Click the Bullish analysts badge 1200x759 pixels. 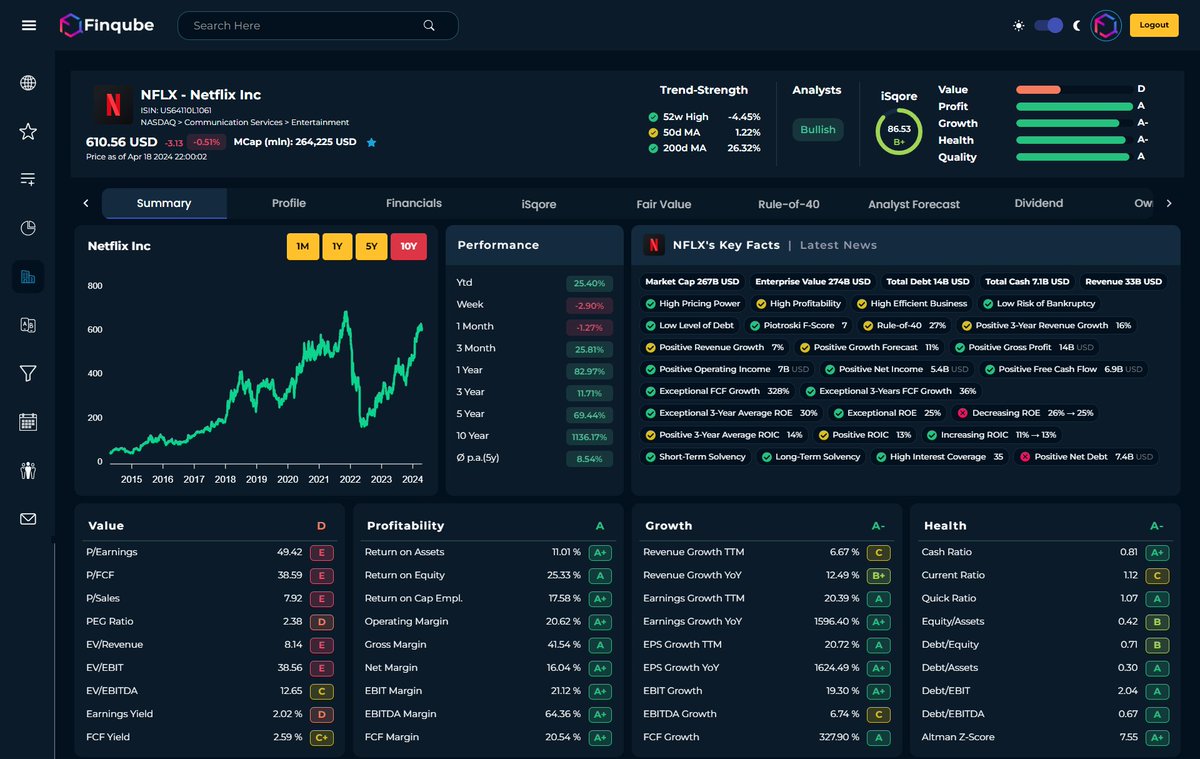point(818,129)
